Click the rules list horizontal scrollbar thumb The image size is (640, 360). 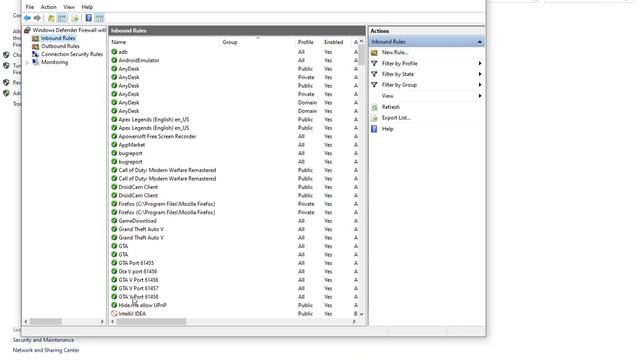pos(151,322)
